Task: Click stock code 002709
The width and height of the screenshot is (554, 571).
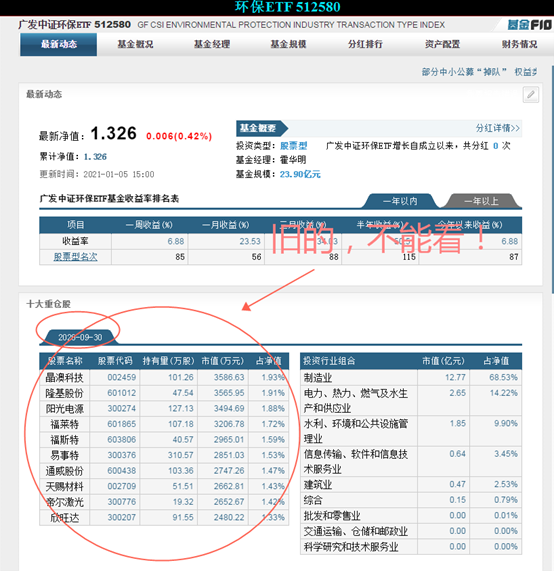Action: pos(122,487)
